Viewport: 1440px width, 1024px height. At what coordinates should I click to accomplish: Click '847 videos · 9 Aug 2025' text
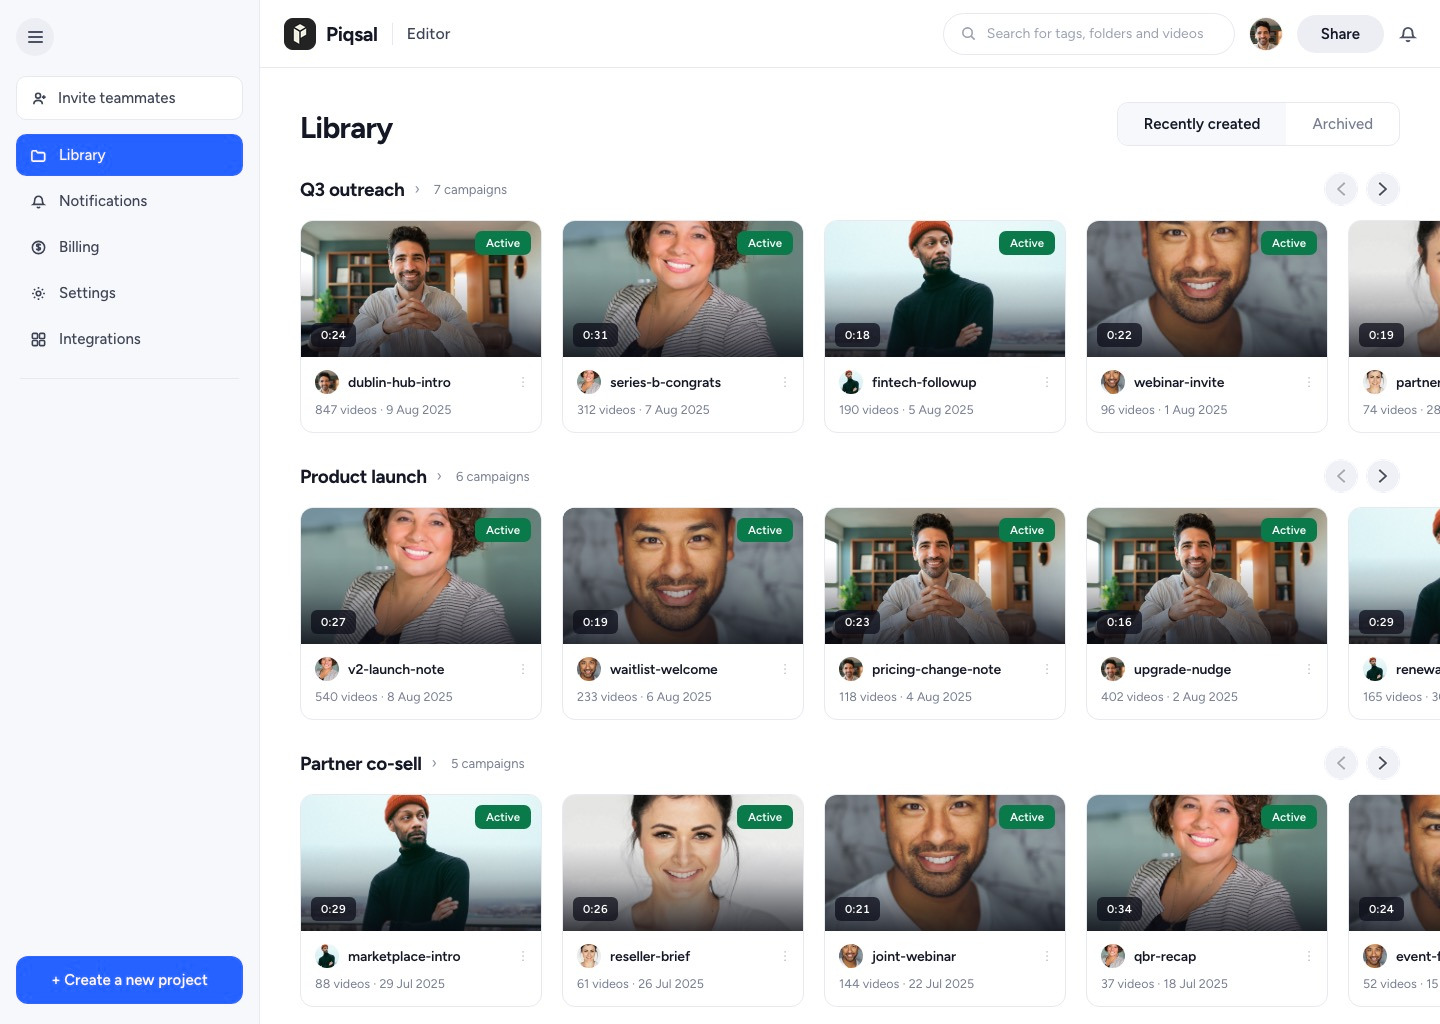tap(383, 410)
